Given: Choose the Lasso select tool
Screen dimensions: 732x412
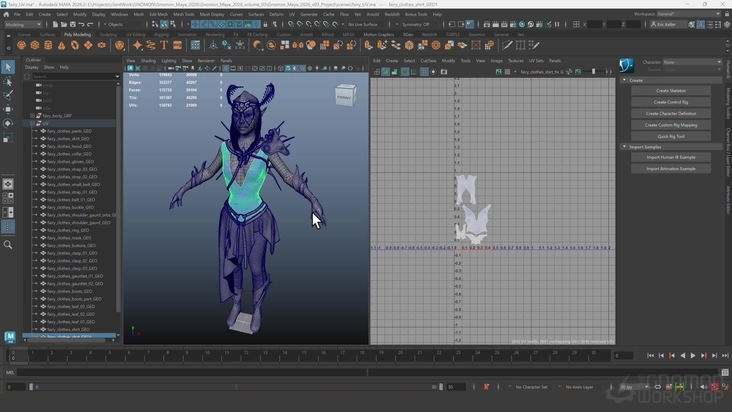Looking at the screenshot, I should [8, 82].
